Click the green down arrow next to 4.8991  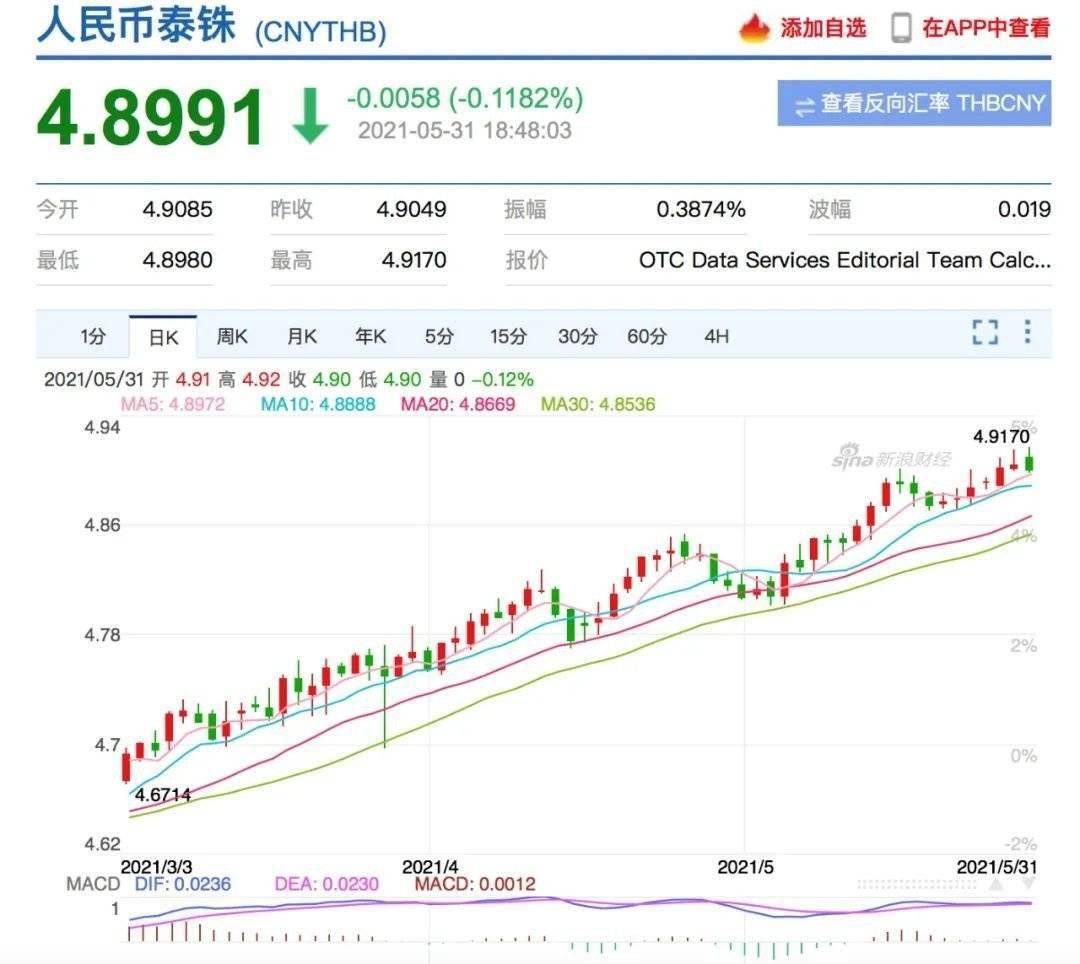[x=309, y=117]
